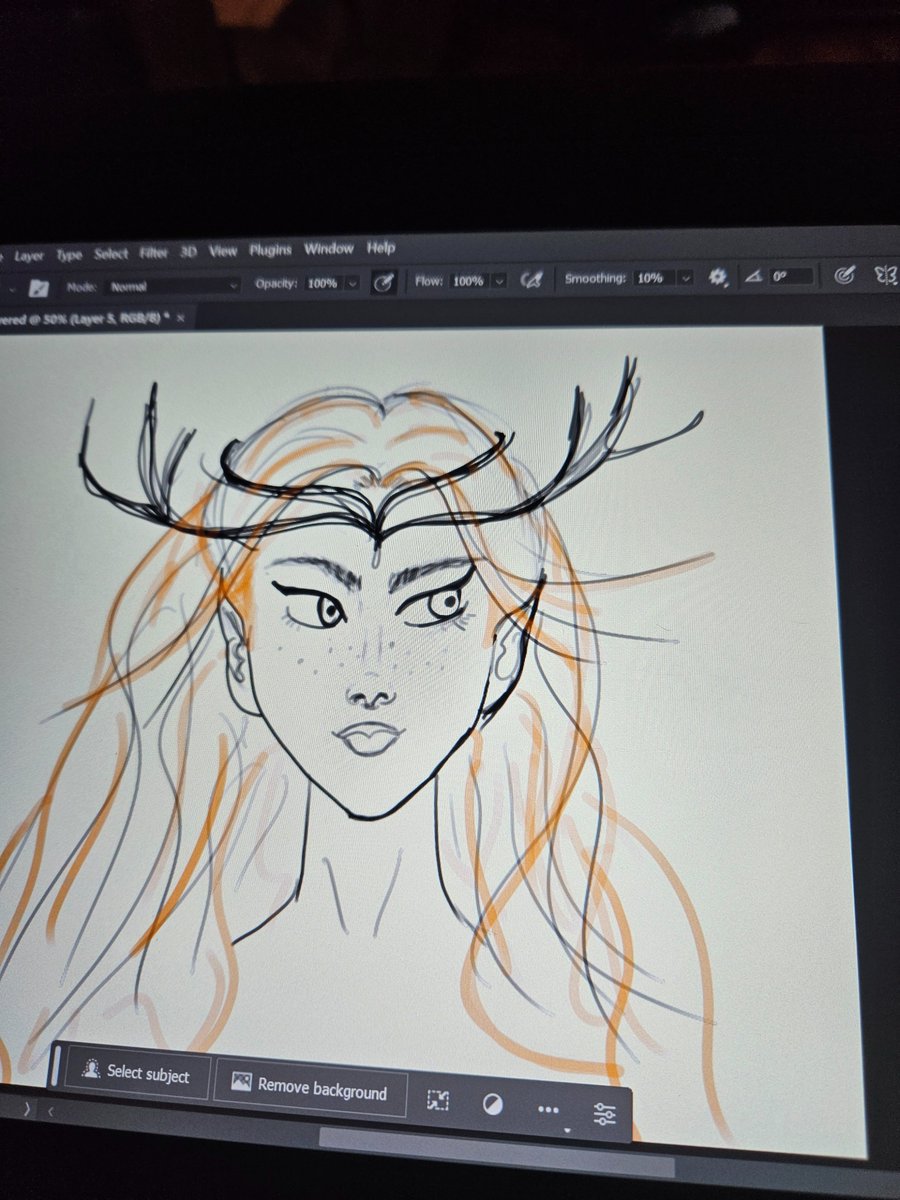This screenshot has width=900, height=1200.
Task: Toggle the brush settings panel icon
Action: coord(39,288)
